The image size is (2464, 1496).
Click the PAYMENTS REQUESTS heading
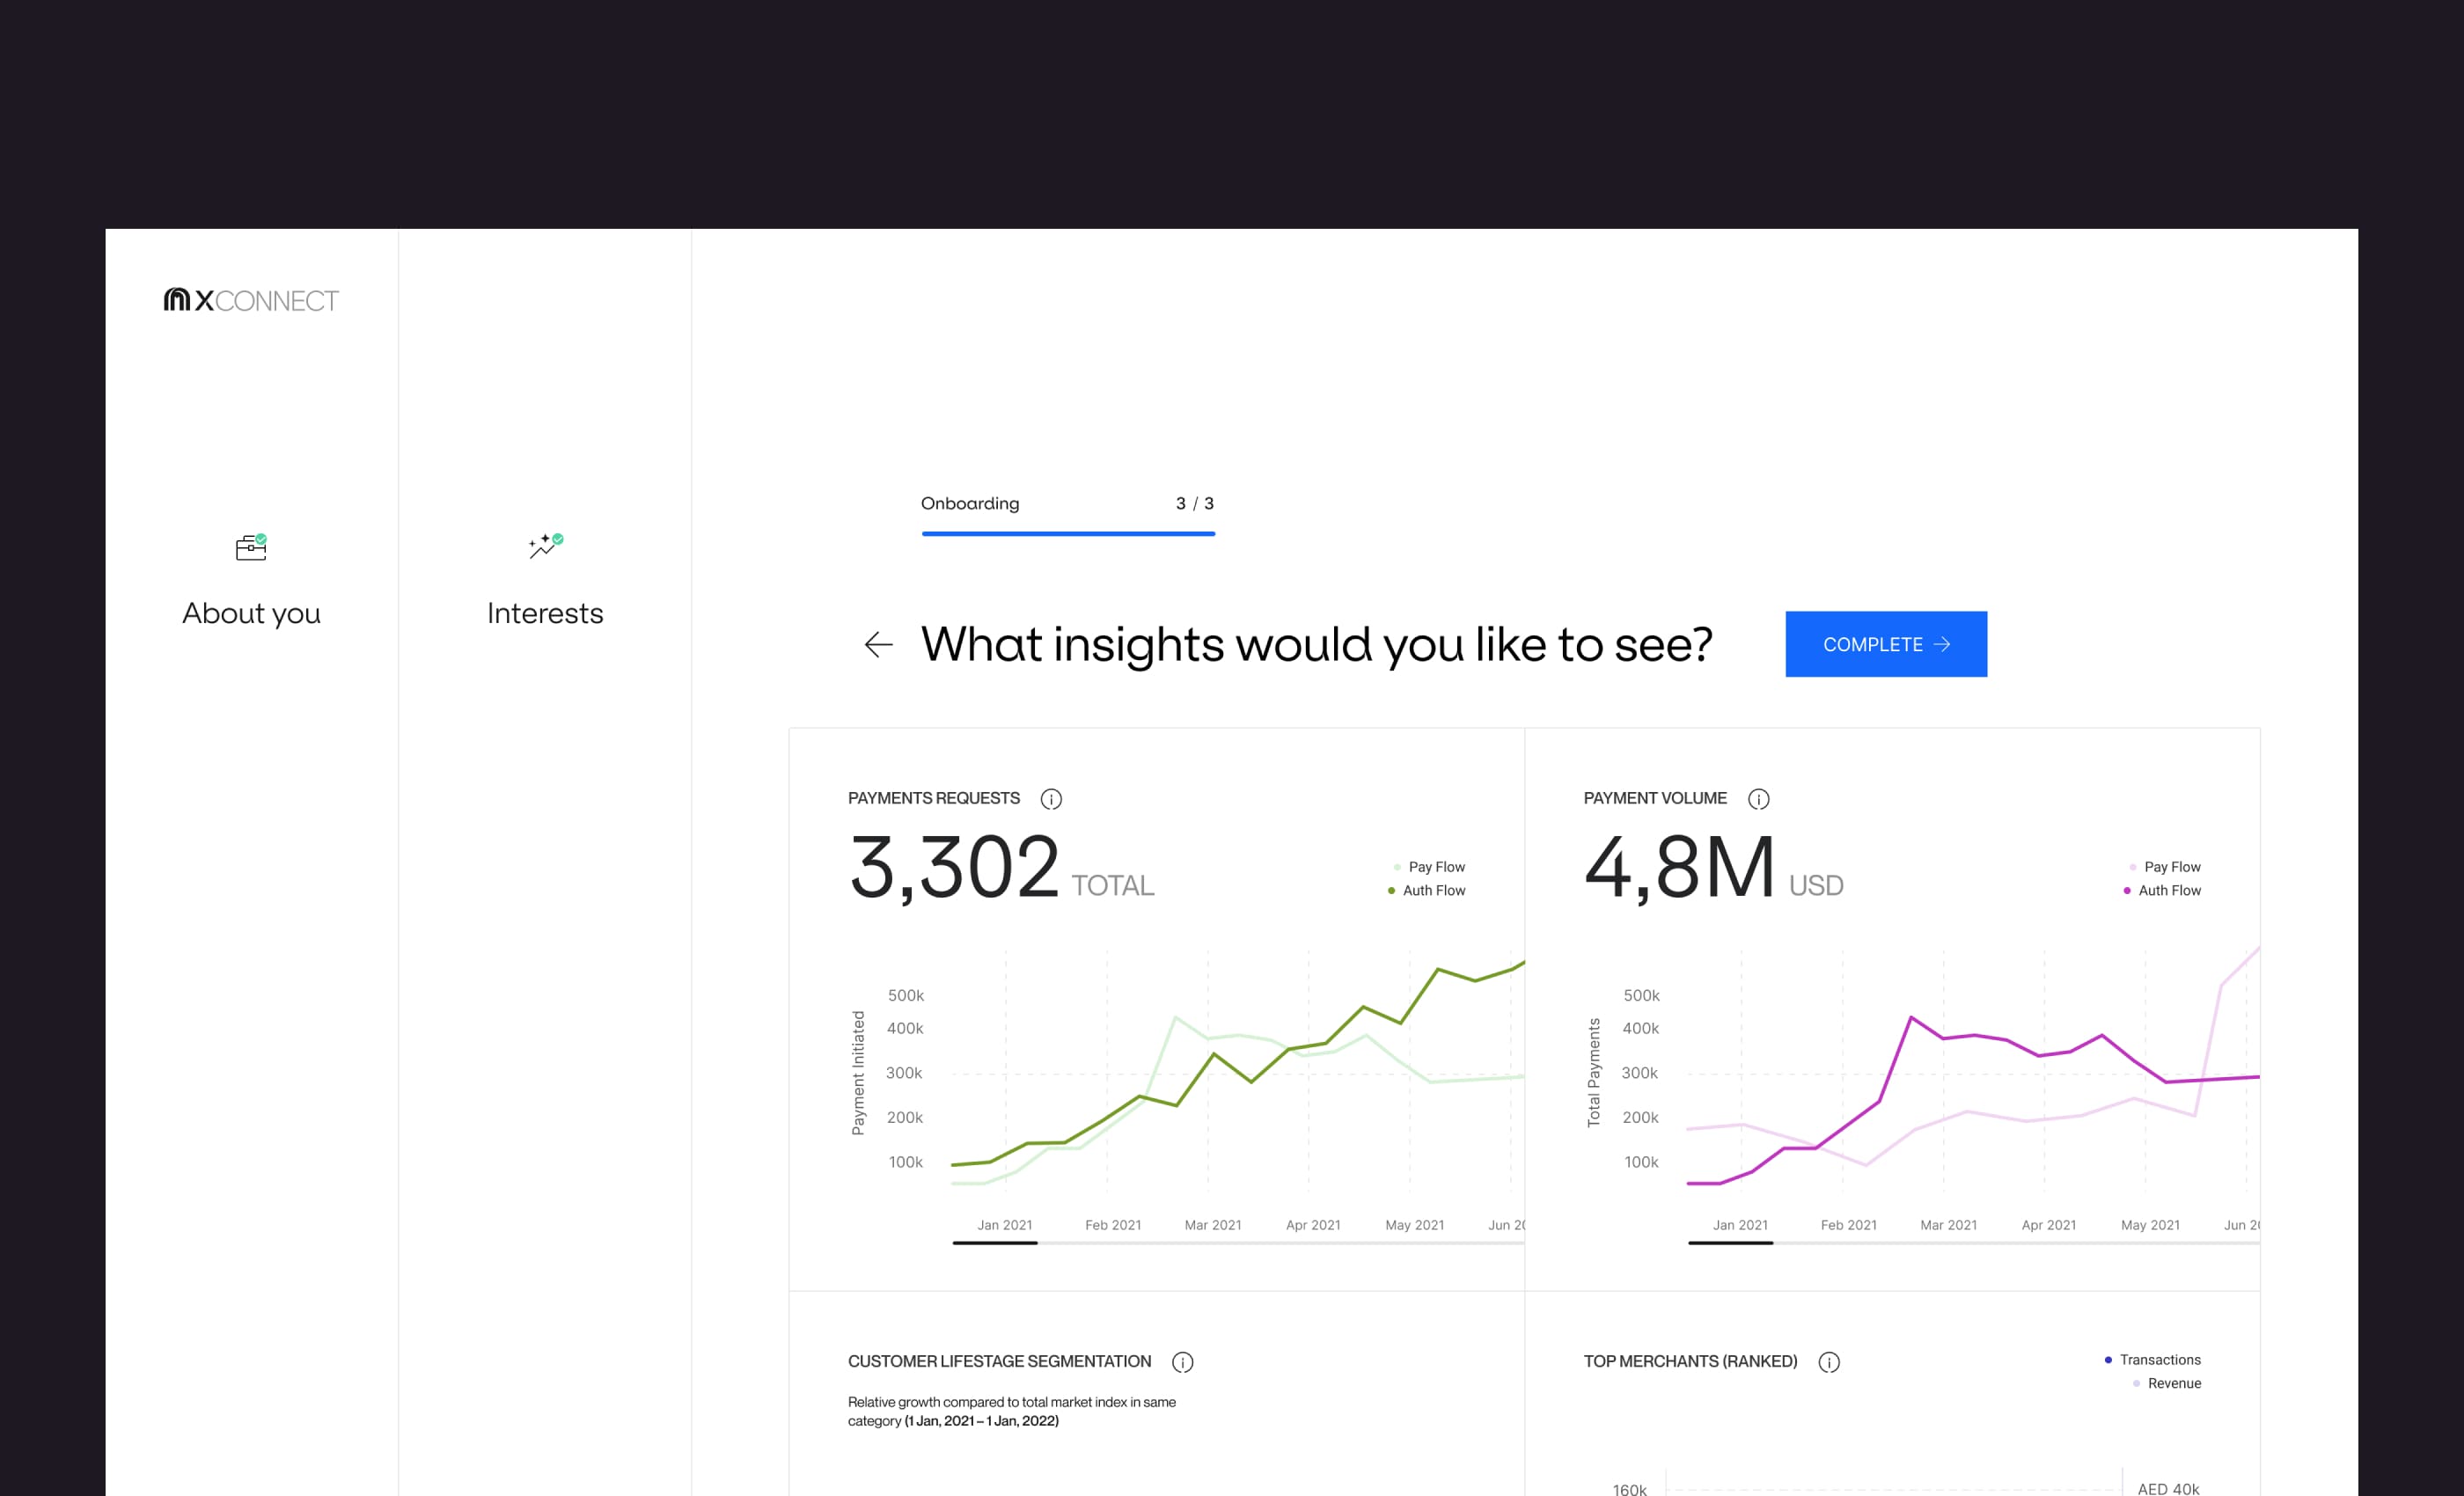(x=934, y=798)
